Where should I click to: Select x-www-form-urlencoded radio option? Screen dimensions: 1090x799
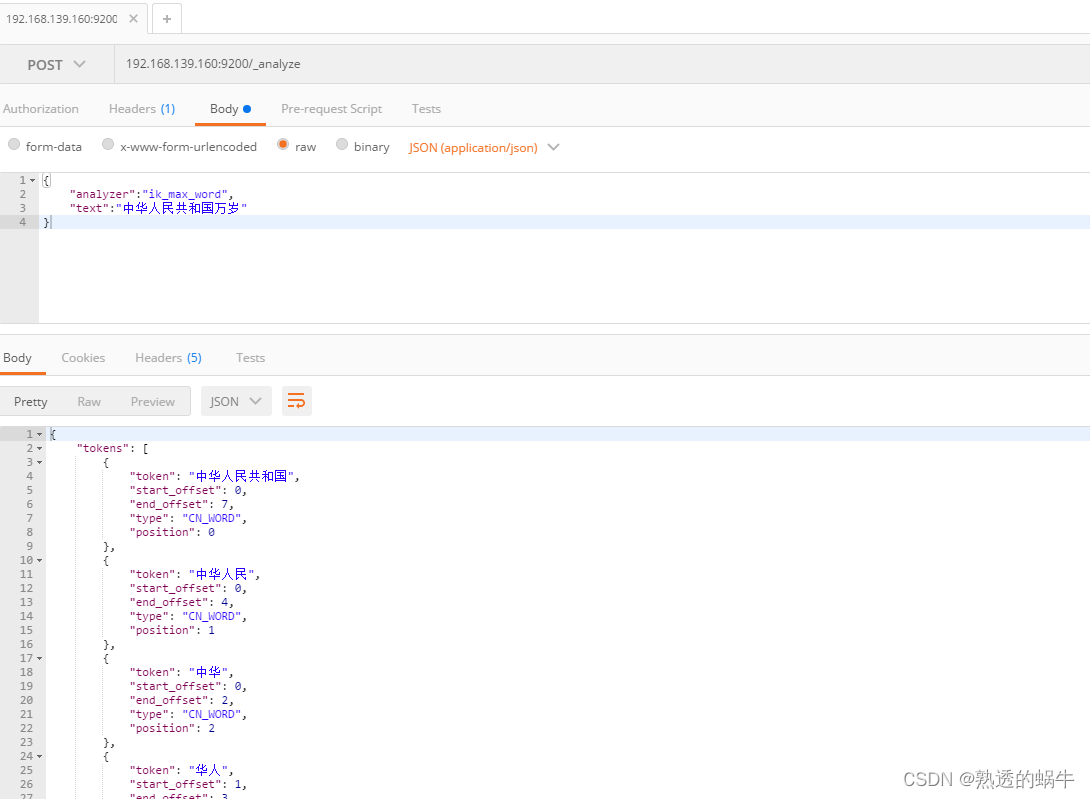[108, 144]
